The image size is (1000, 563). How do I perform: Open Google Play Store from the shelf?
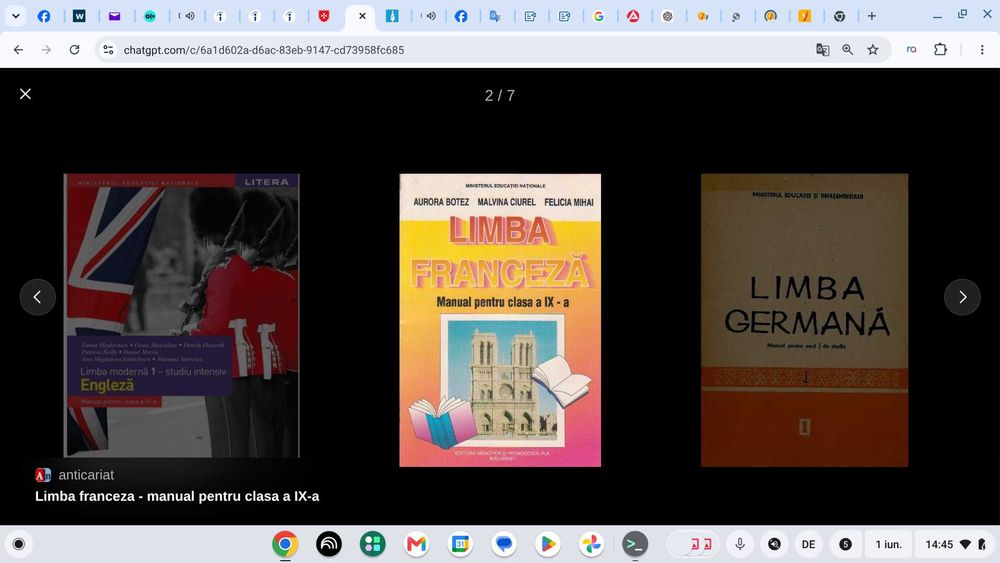pos(548,544)
